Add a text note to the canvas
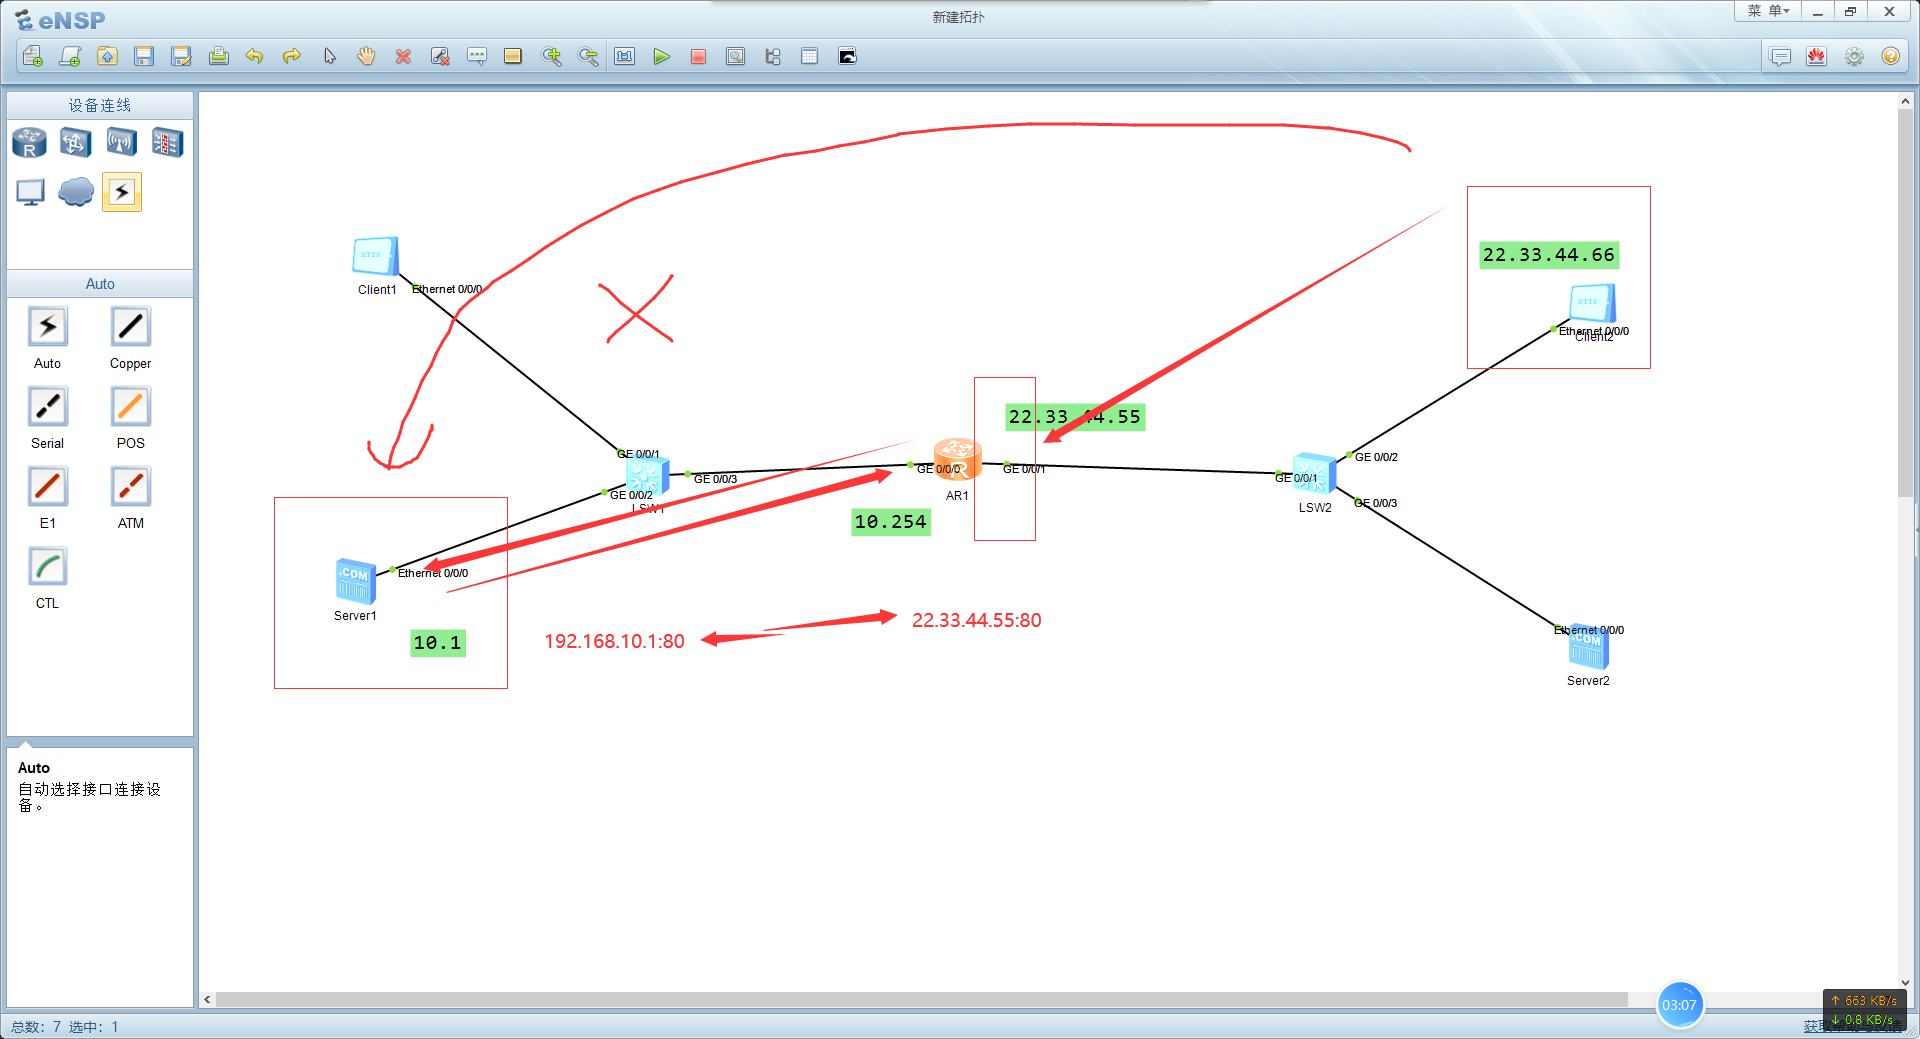 tap(477, 56)
